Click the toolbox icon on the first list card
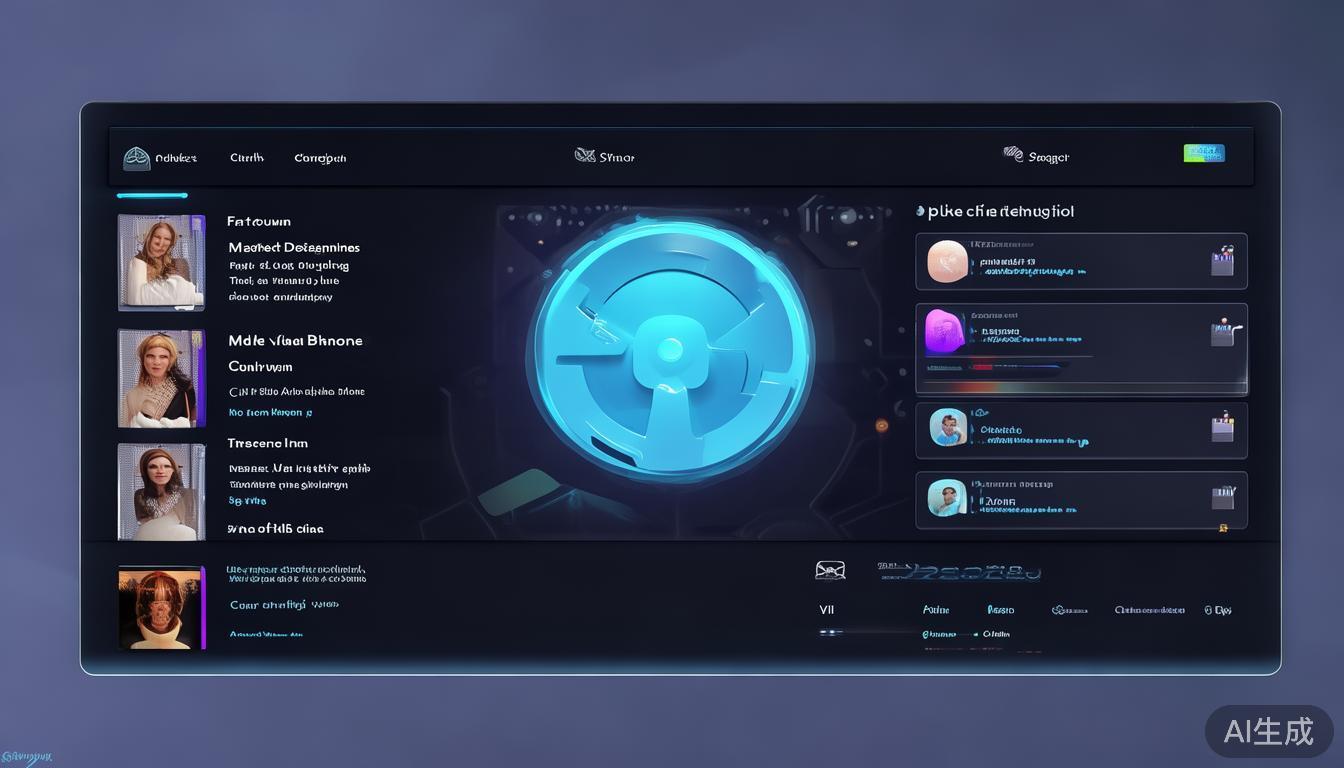This screenshot has height=768, width=1344. 1222,262
